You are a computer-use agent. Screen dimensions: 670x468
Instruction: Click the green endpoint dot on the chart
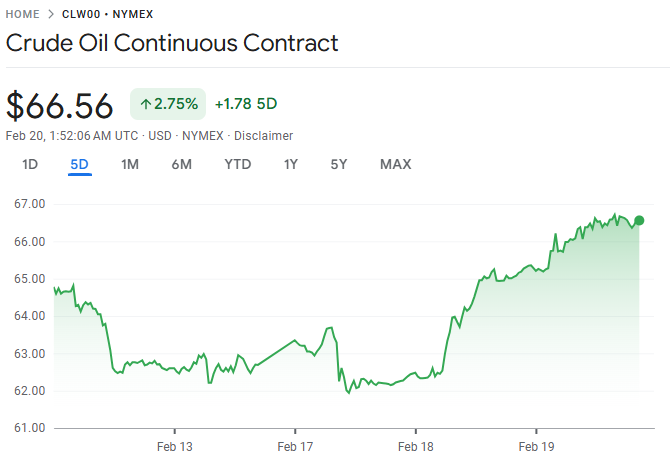[639, 221]
